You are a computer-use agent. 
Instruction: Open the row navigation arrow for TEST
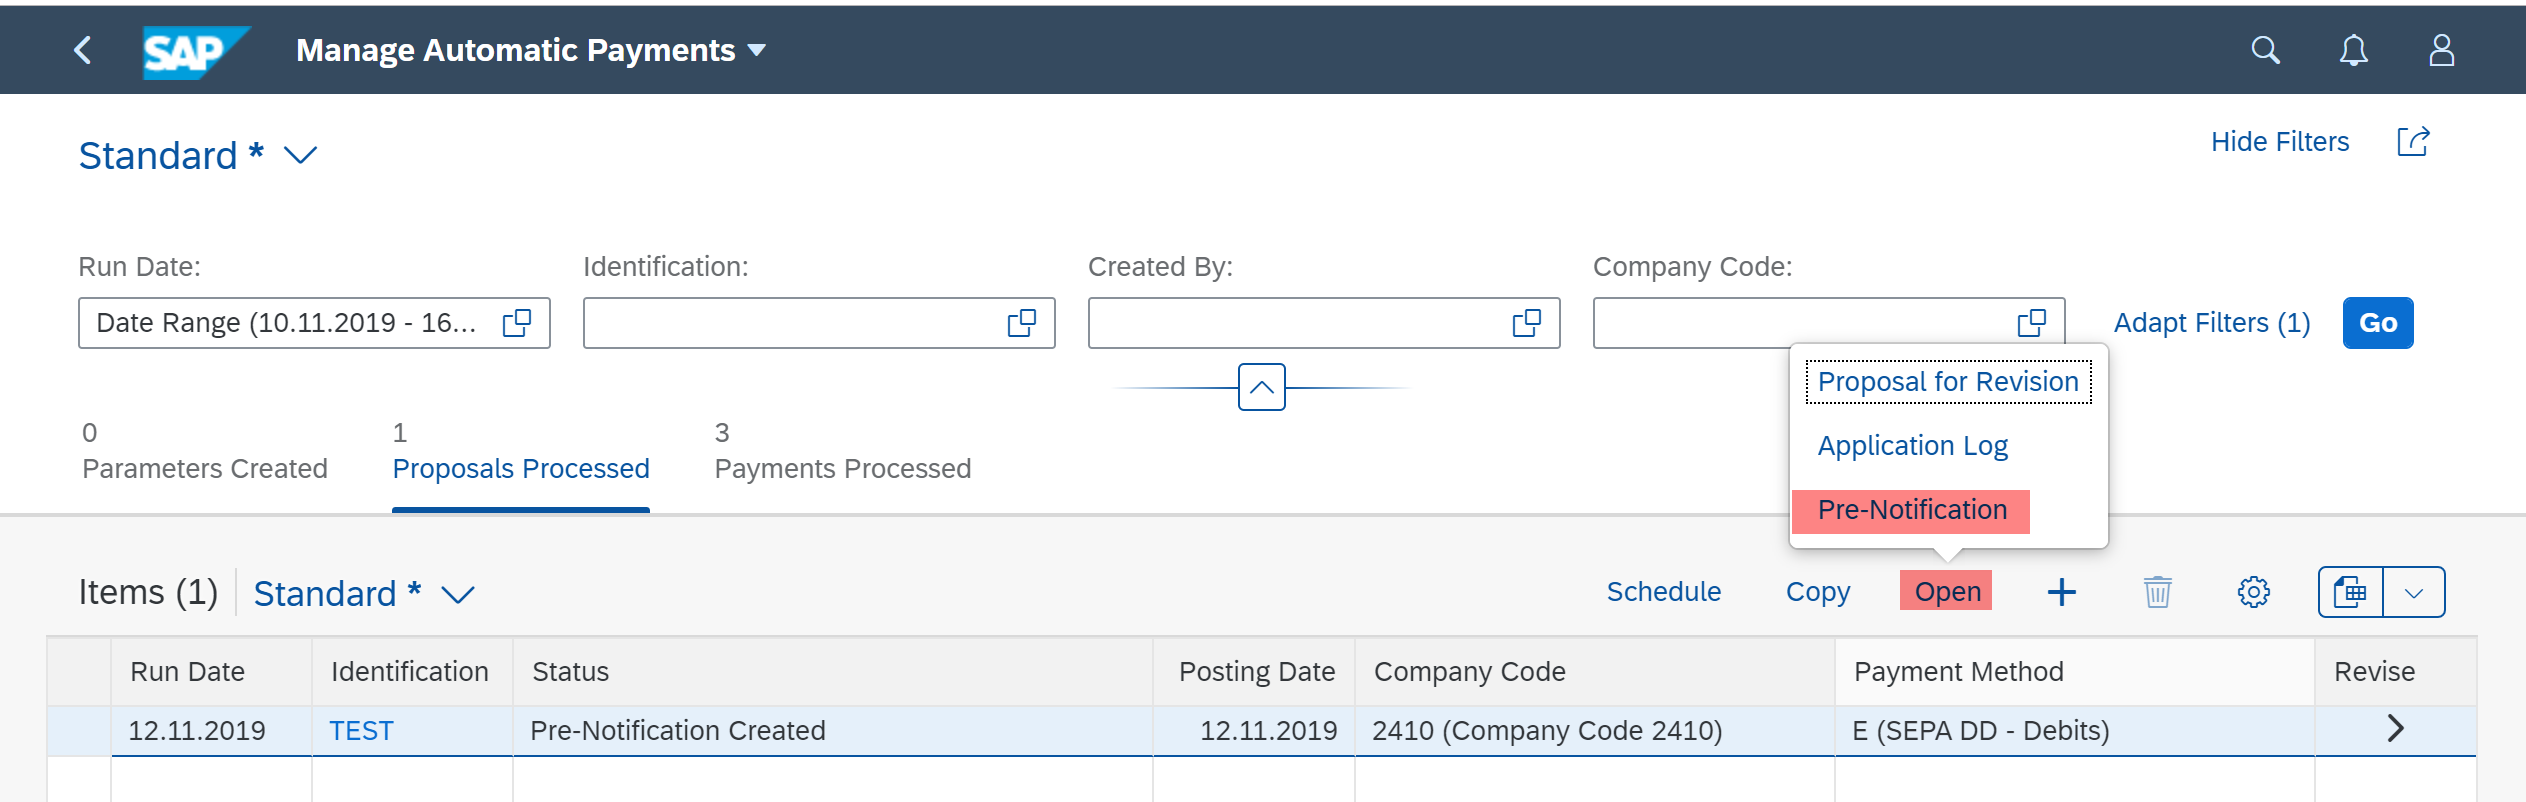tap(2395, 729)
